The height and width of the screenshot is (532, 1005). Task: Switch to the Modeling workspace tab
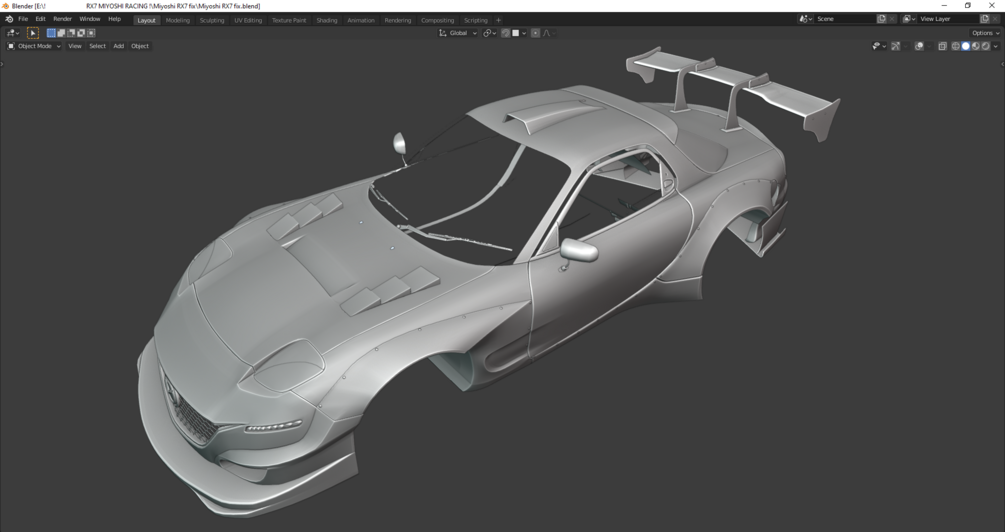pyautogui.click(x=178, y=21)
